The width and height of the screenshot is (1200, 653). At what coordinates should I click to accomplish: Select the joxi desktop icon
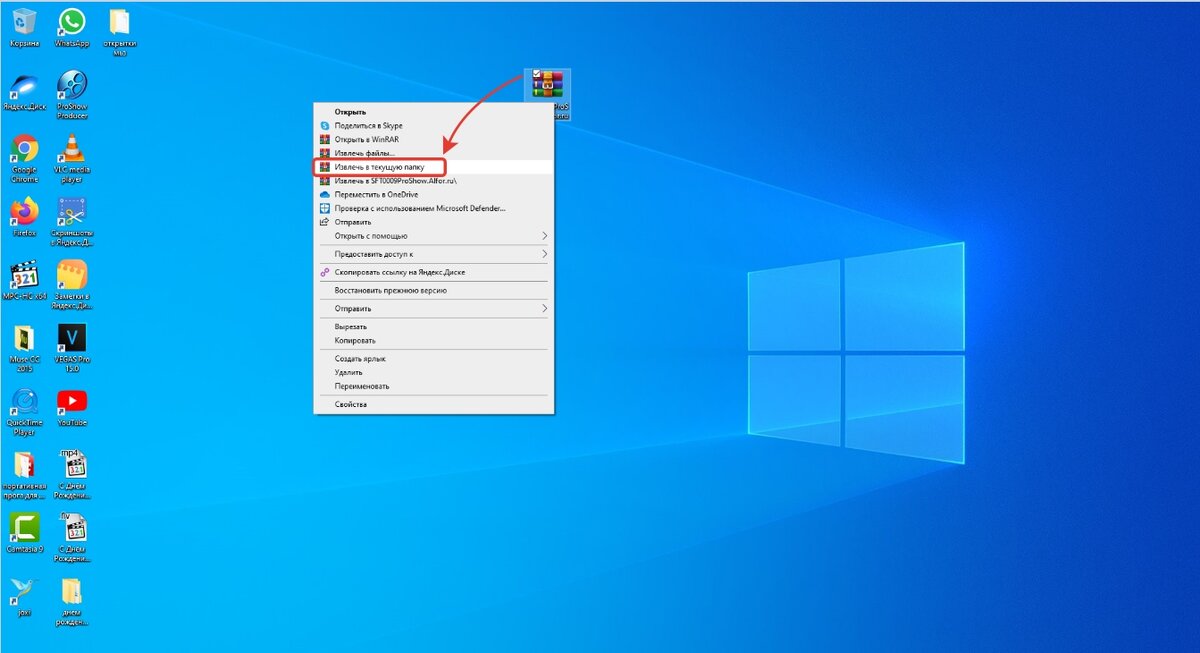(x=24, y=596)
